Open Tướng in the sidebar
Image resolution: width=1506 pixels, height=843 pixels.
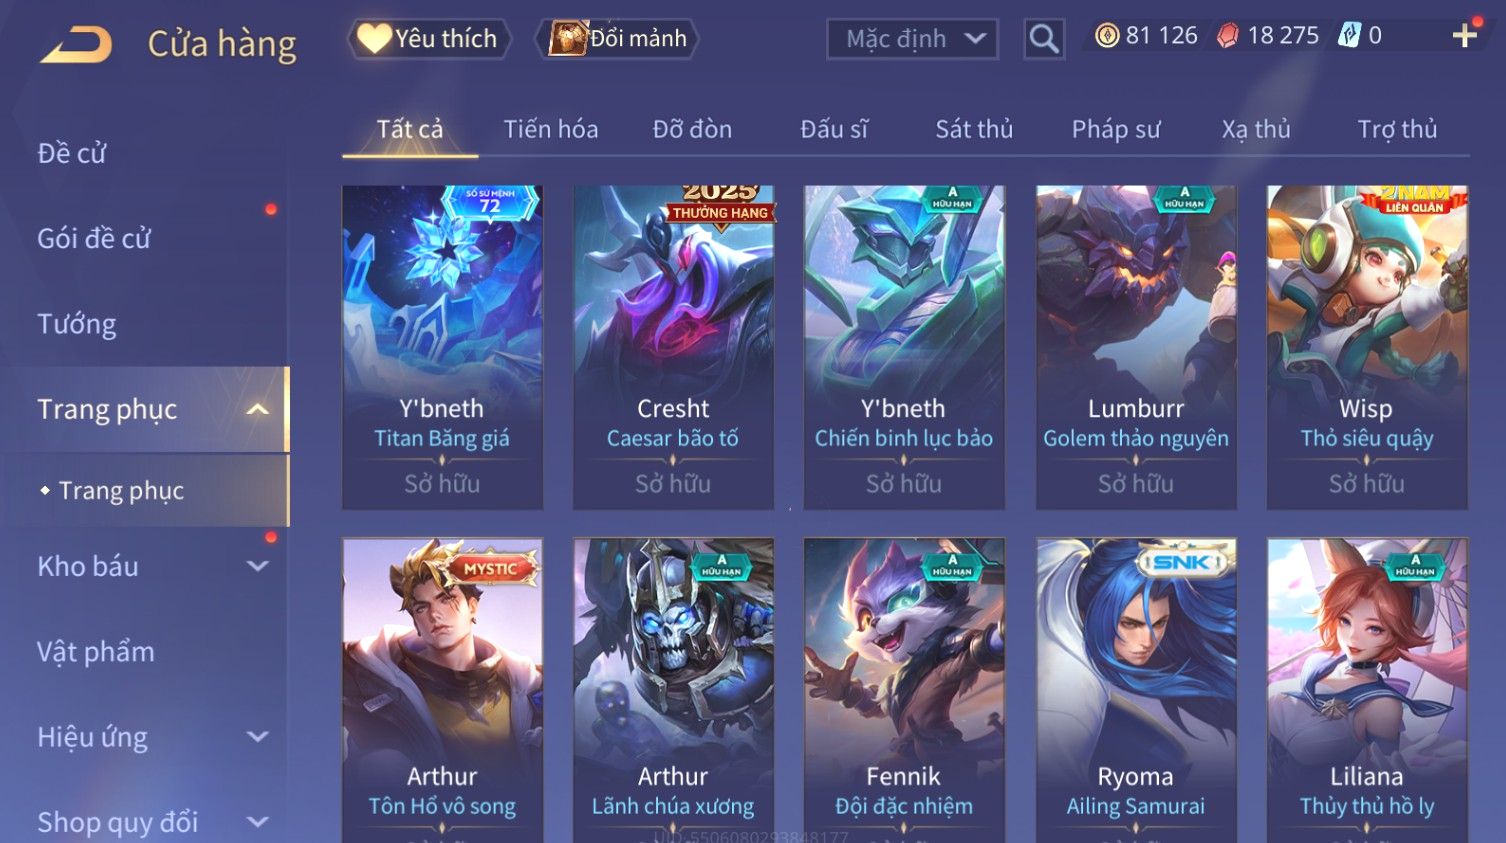77,324
